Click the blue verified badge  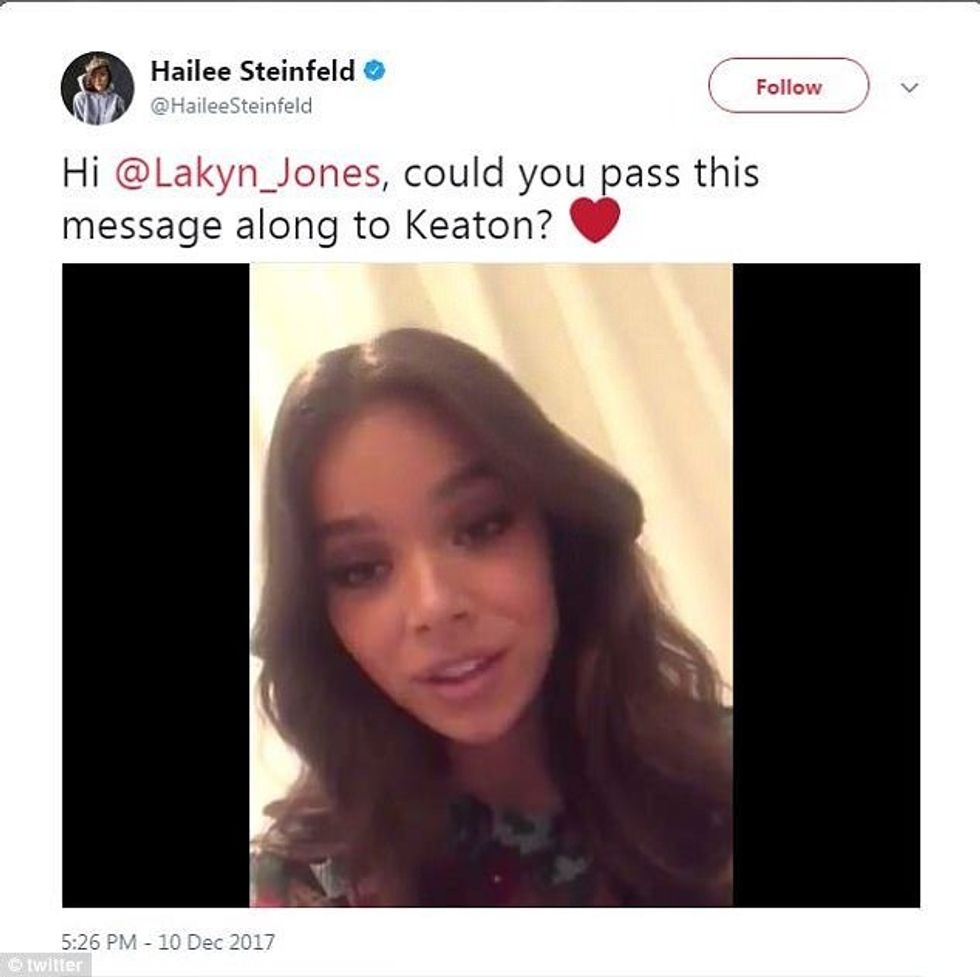coord(374,70)
